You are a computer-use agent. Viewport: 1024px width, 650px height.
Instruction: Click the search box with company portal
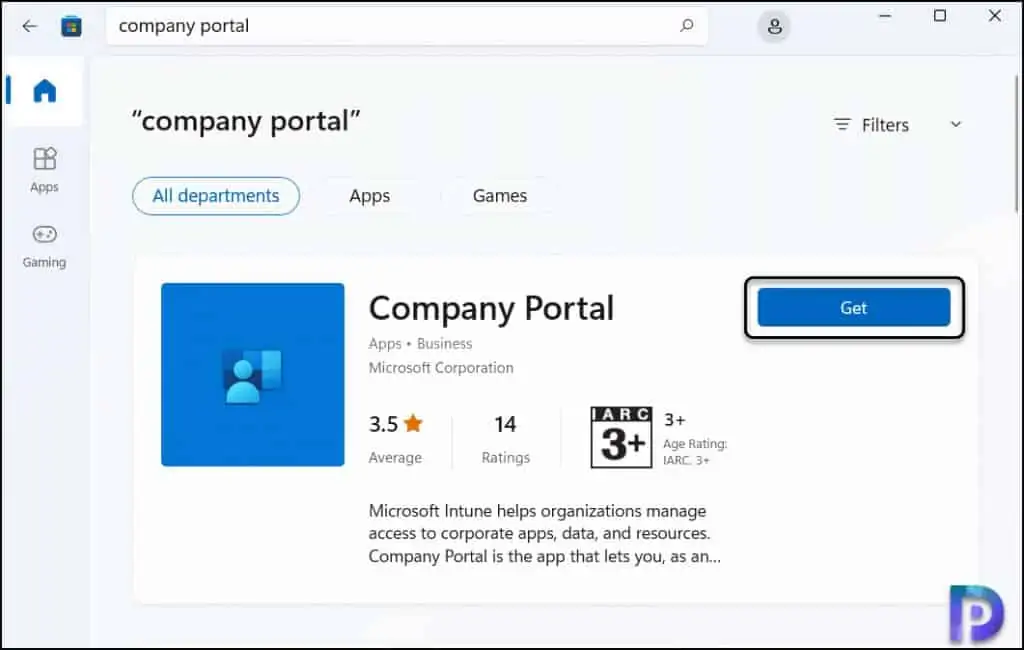coord(406,26)
